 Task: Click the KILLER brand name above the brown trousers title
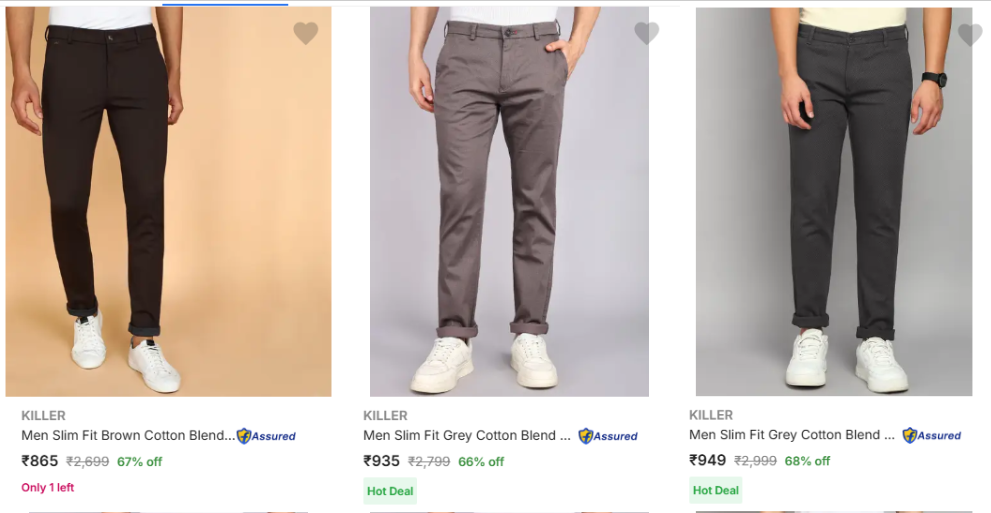(x=43, y=416)
